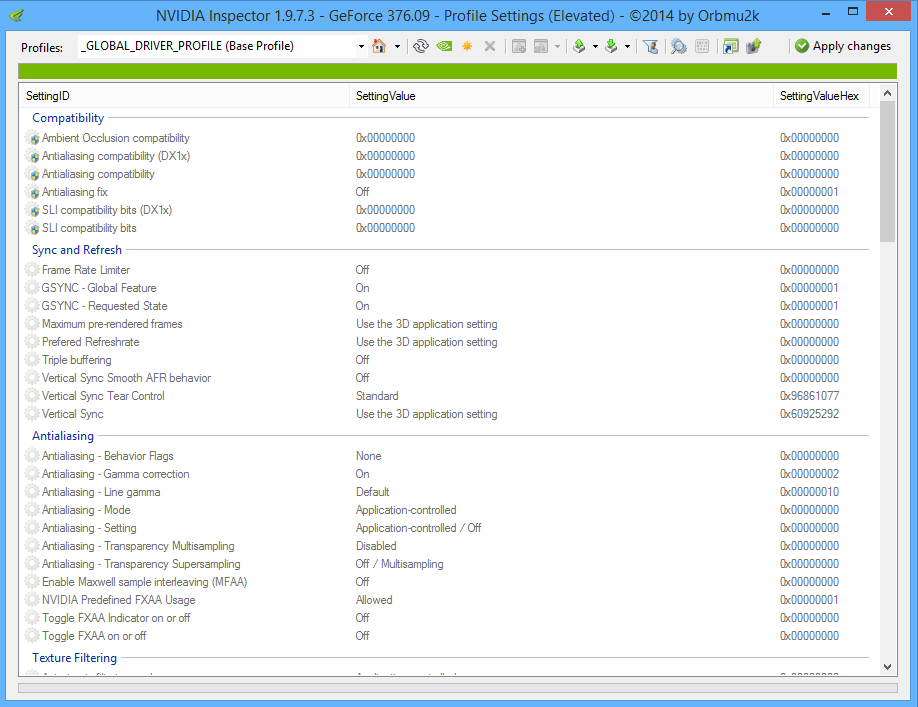This screenshot has height=707, width=918.
Task: Click the scan for modified profiles icon
Action: point(679,46)
